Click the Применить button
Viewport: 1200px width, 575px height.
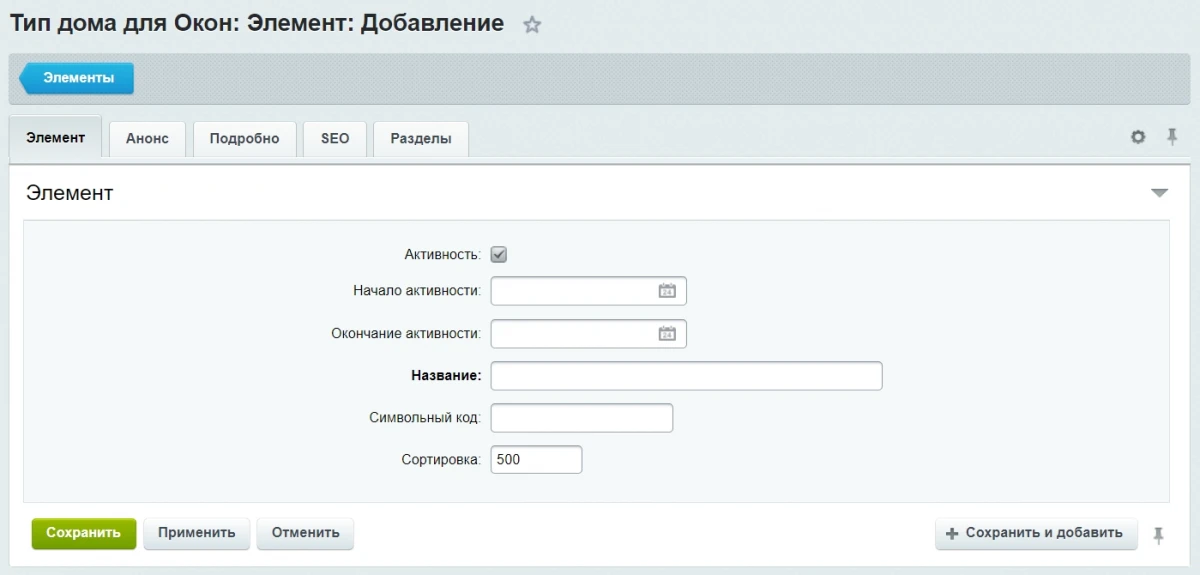[197, 533]
